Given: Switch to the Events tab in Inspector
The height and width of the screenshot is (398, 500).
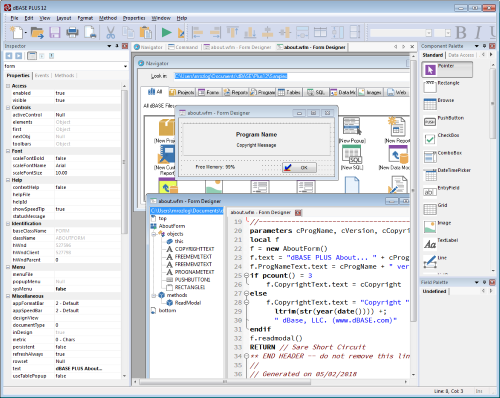Looking at the screenshot, I should coord(42,75).
